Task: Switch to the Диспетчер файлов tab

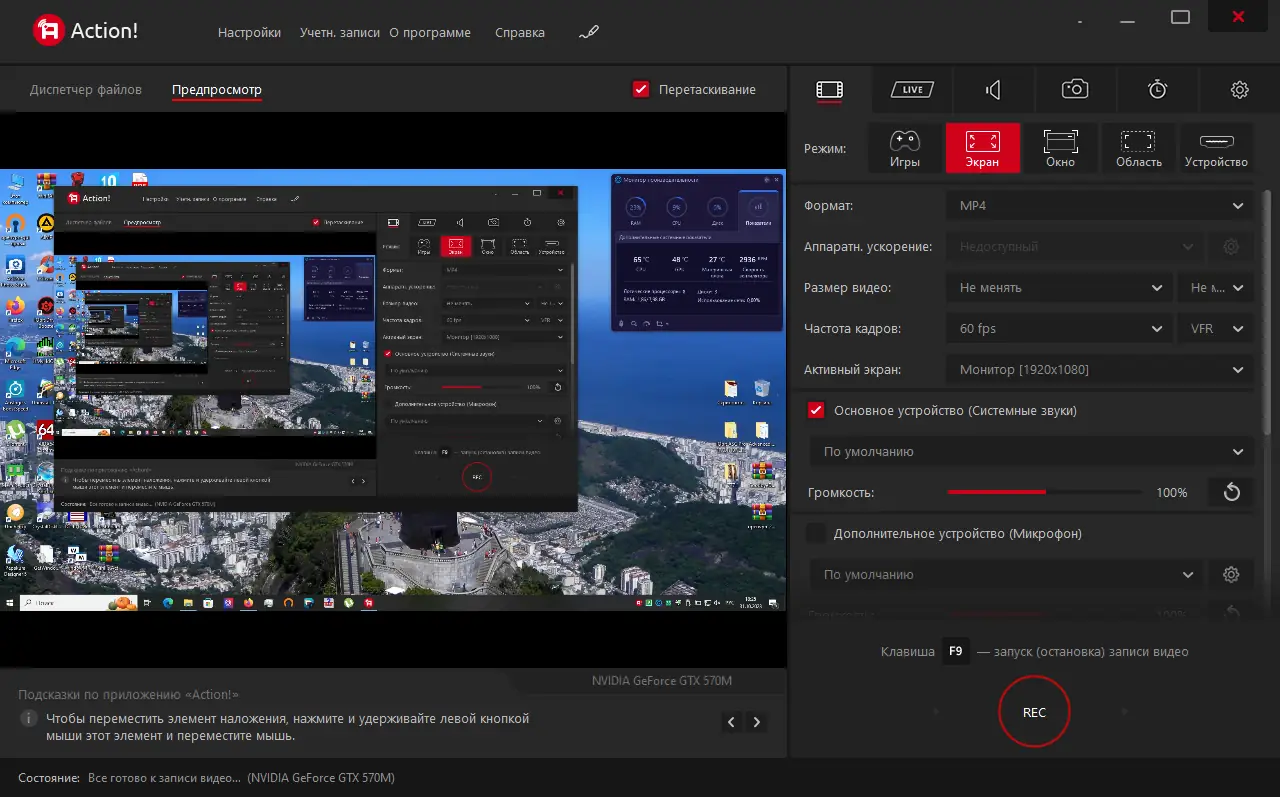Action: [x=86, y=89]
